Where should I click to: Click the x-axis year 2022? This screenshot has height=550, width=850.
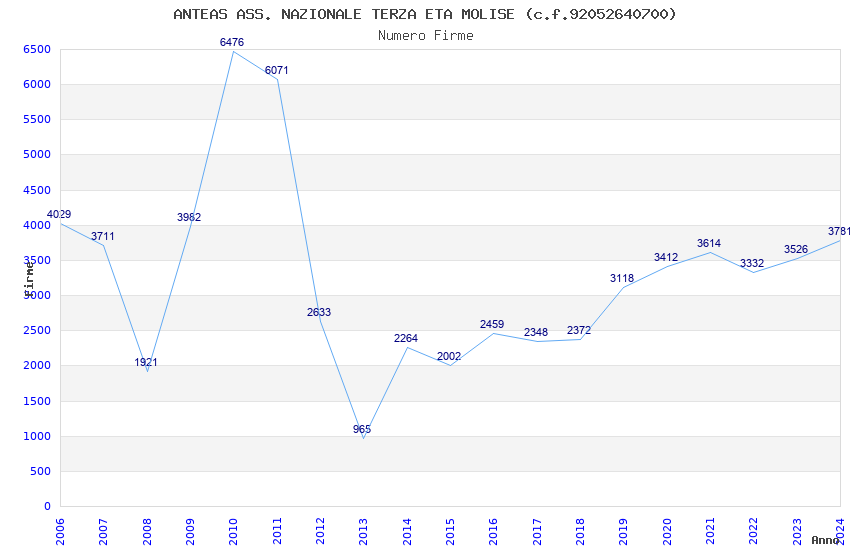754,532
